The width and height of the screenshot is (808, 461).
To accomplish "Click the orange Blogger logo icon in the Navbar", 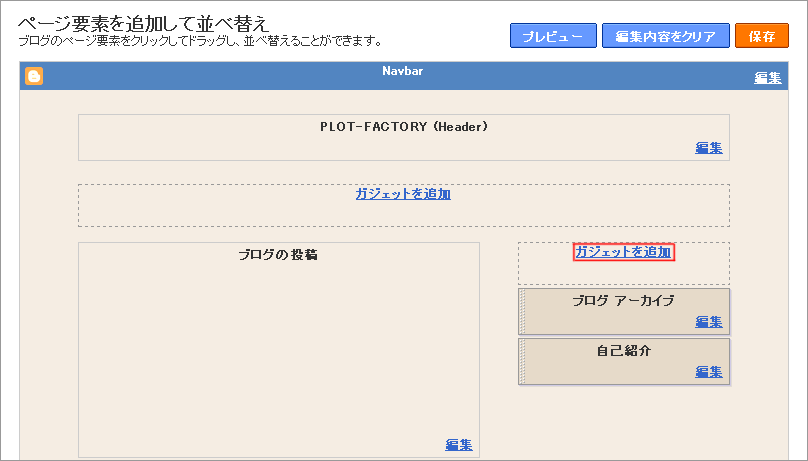I will 34,76.
